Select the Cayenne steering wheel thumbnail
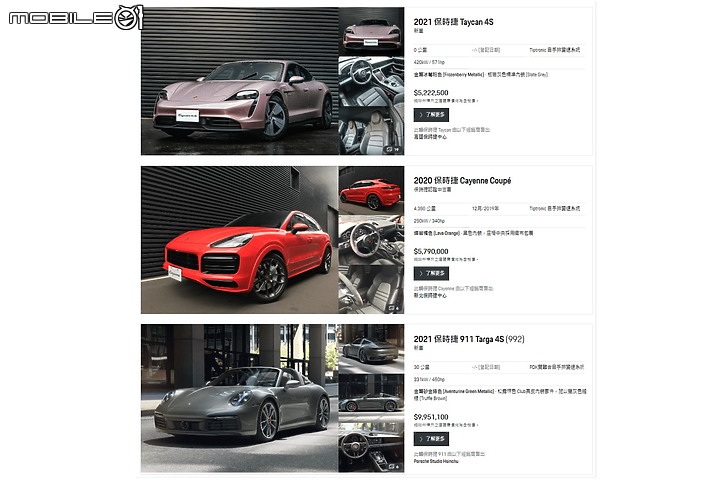The width and height of the screenshot is (720, 480). (371, 240)
